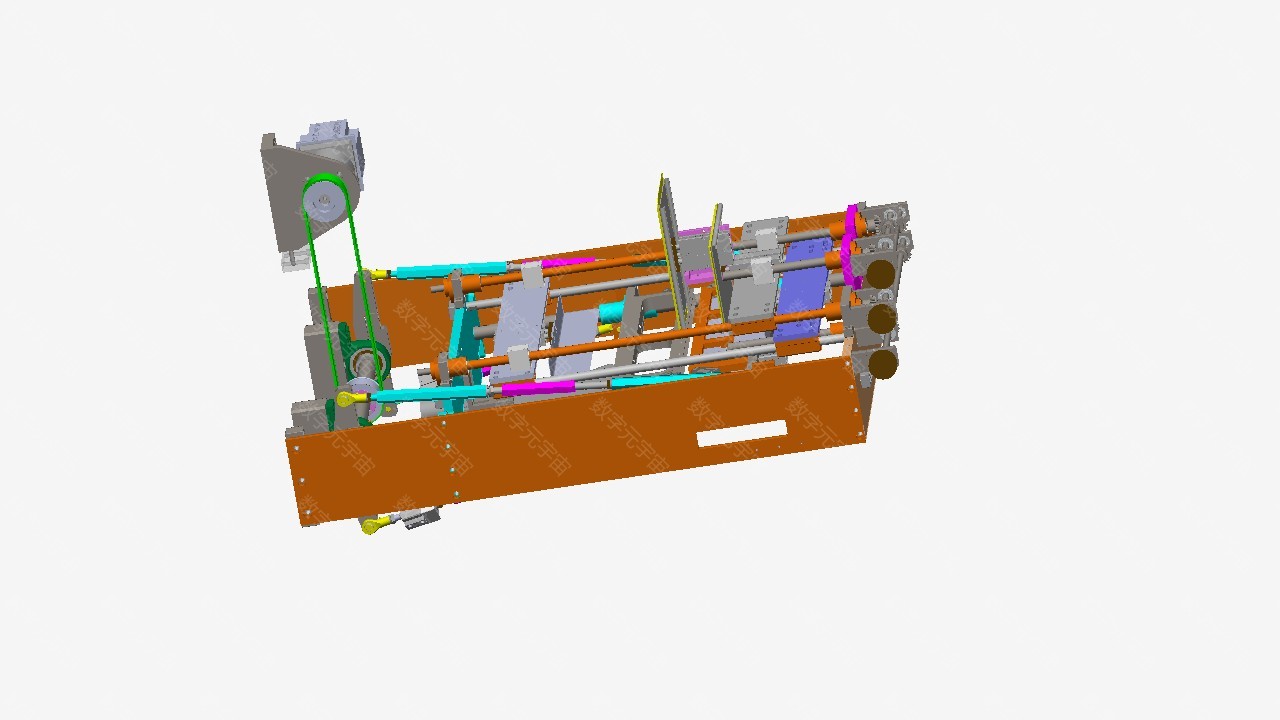Screen dimensions: 1280x720
Task: Select the shorter yellow-edged vertical plate
Action: 717,260
